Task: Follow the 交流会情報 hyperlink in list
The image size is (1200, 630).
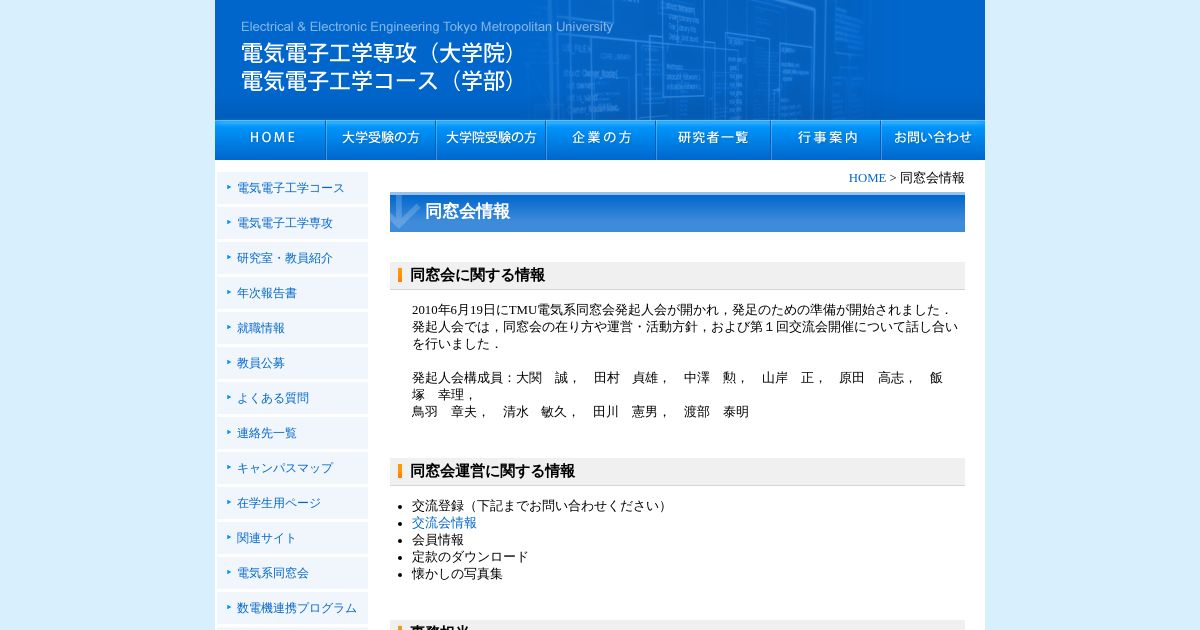Action: [444, 523]
